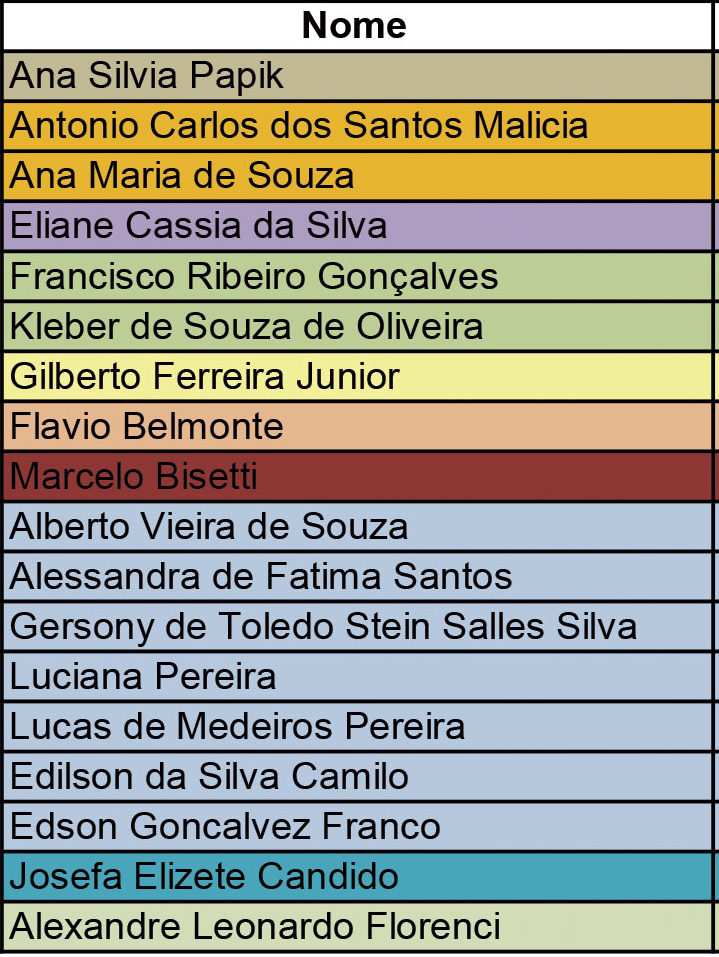Select Alessandra de Fatima Santos cell
Image resolution: width=719 pixels, height=957 pixels.
coord(260,577)
